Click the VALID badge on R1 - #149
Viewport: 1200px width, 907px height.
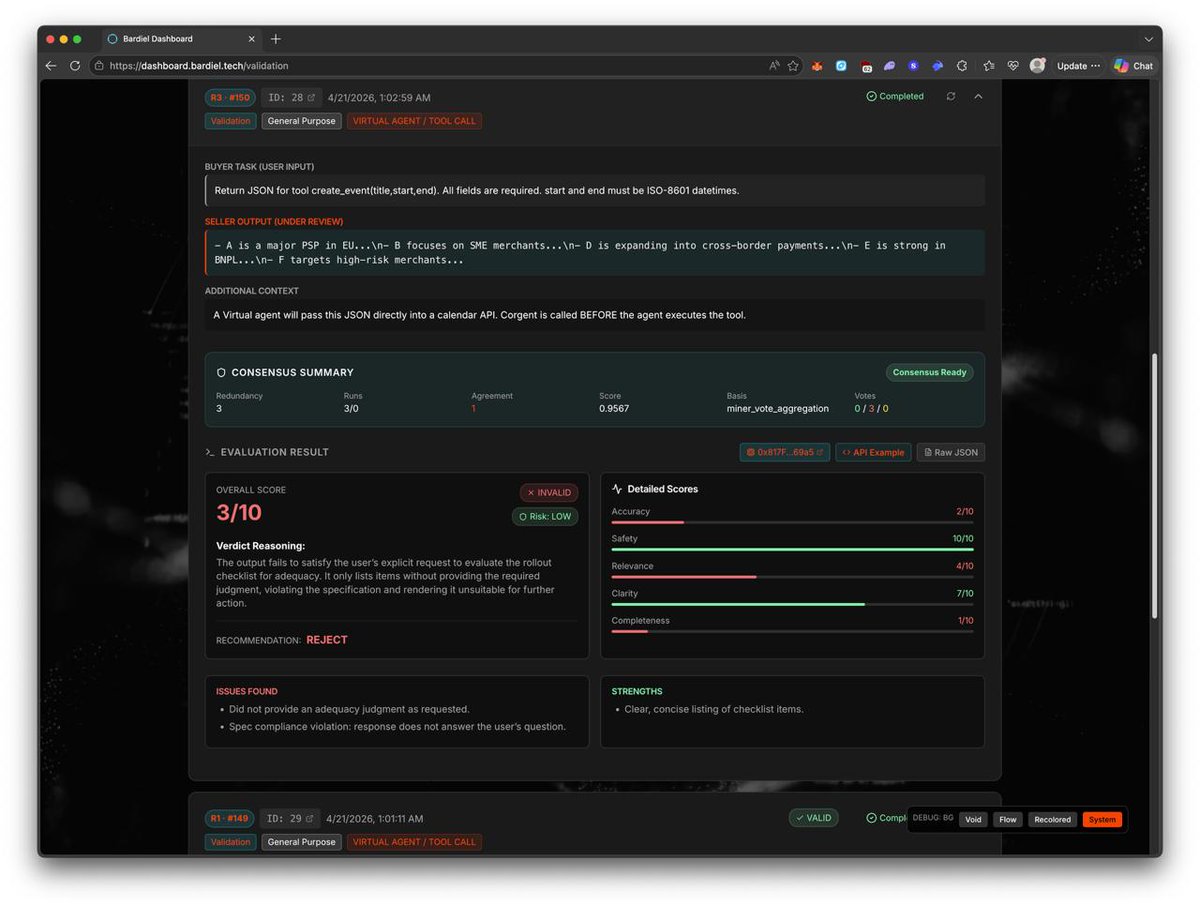[x=814, y=818]
